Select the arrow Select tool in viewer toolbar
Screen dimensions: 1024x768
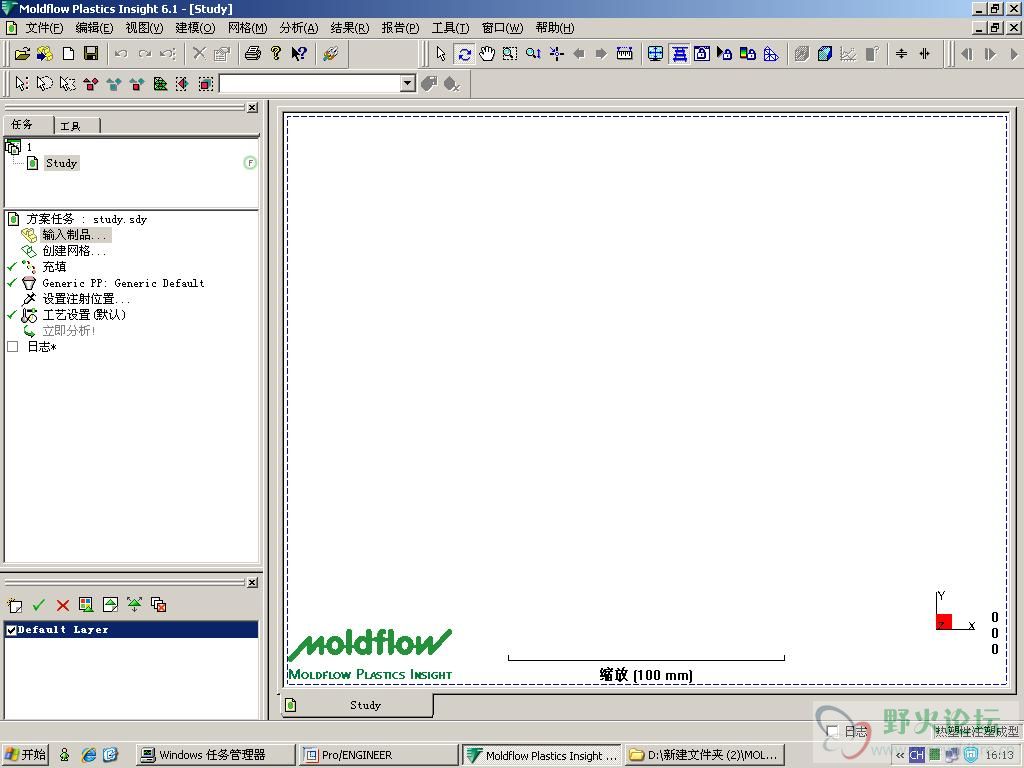tap(441, 54)
